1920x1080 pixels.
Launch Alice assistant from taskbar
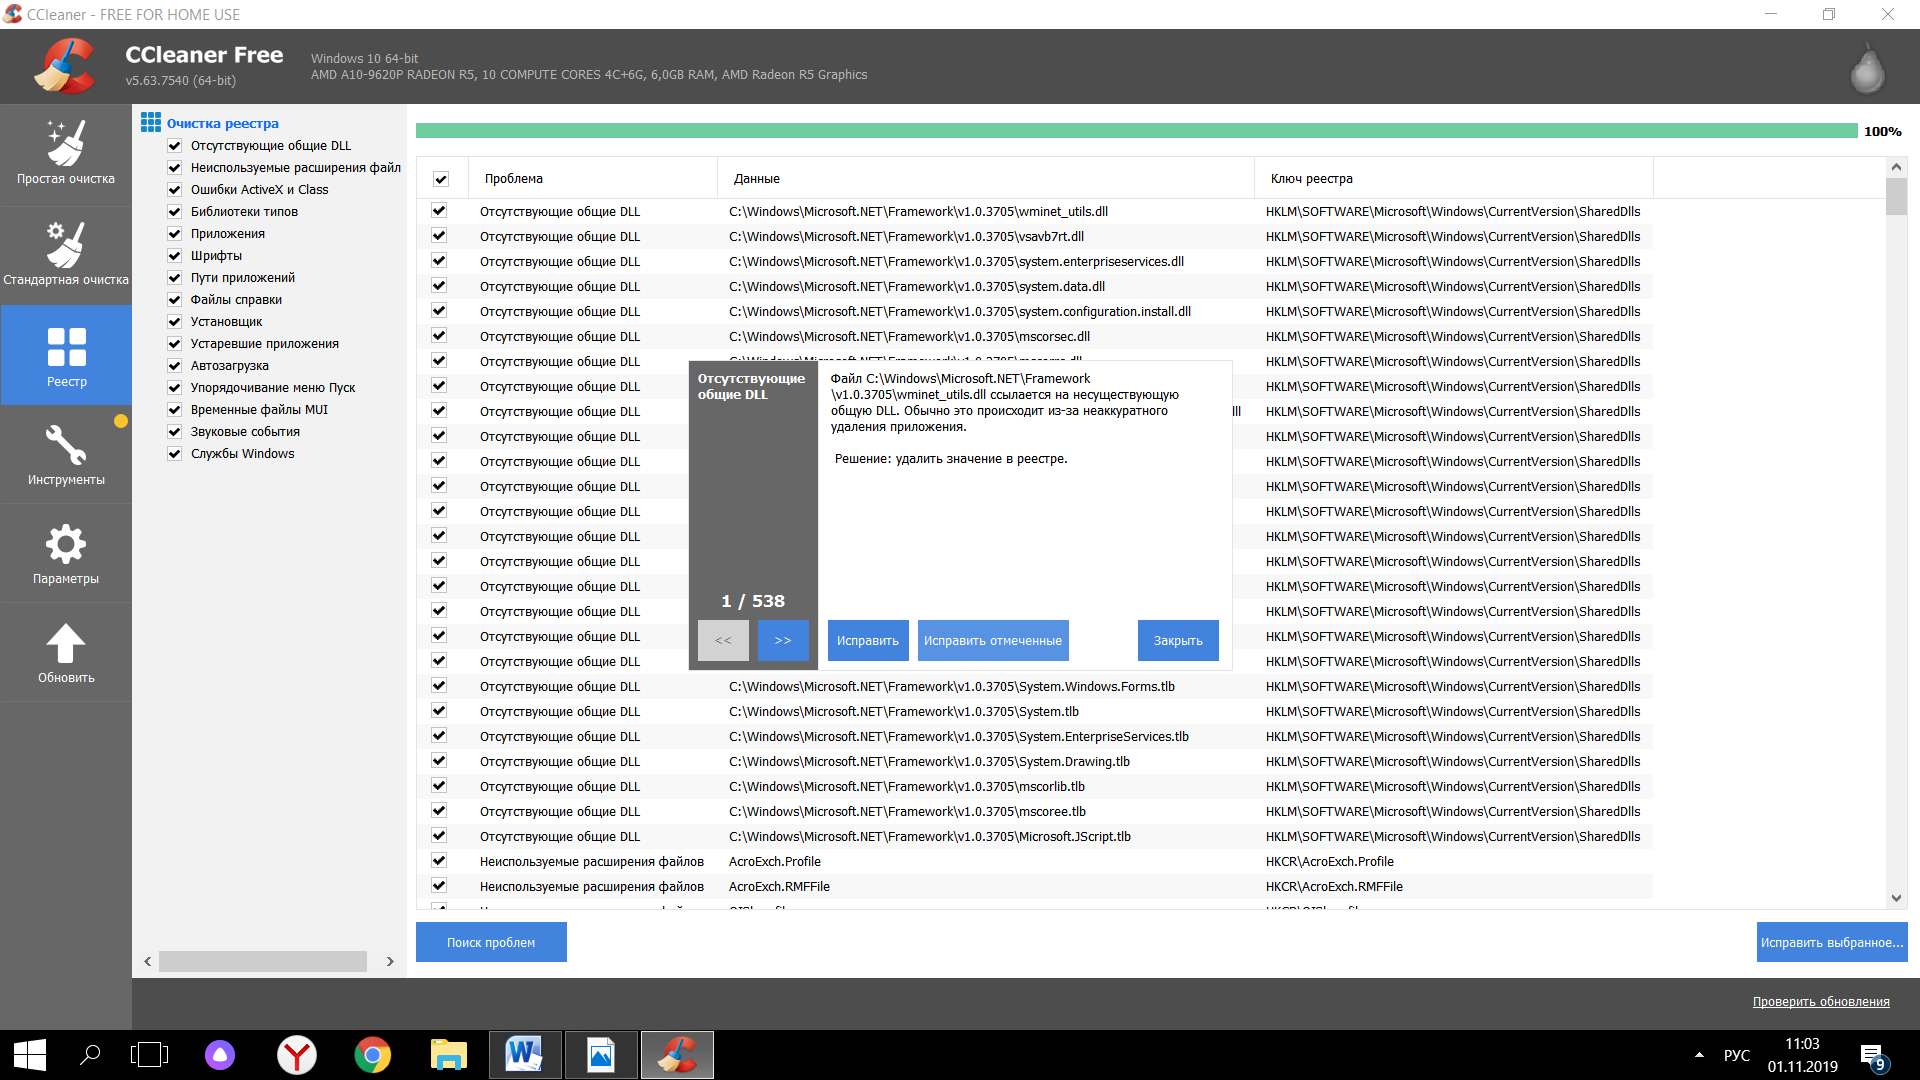(x=220, y=1055)
